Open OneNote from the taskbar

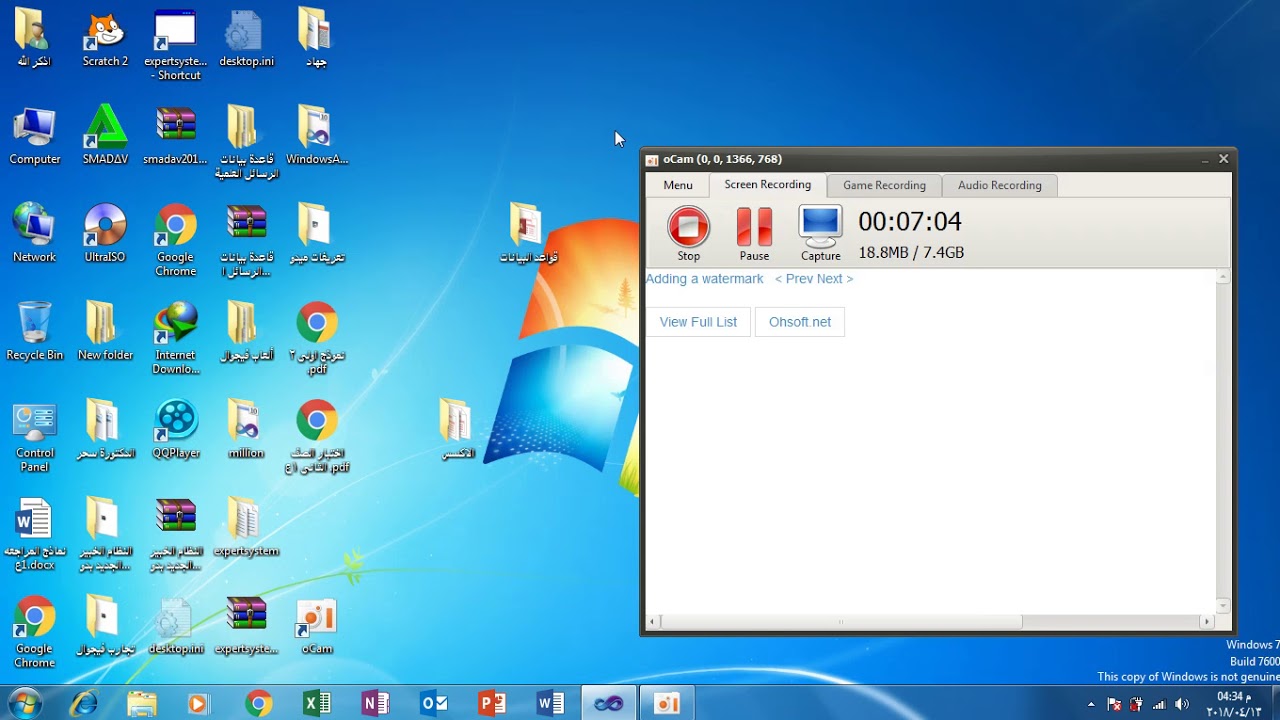(x=375, y=703)
